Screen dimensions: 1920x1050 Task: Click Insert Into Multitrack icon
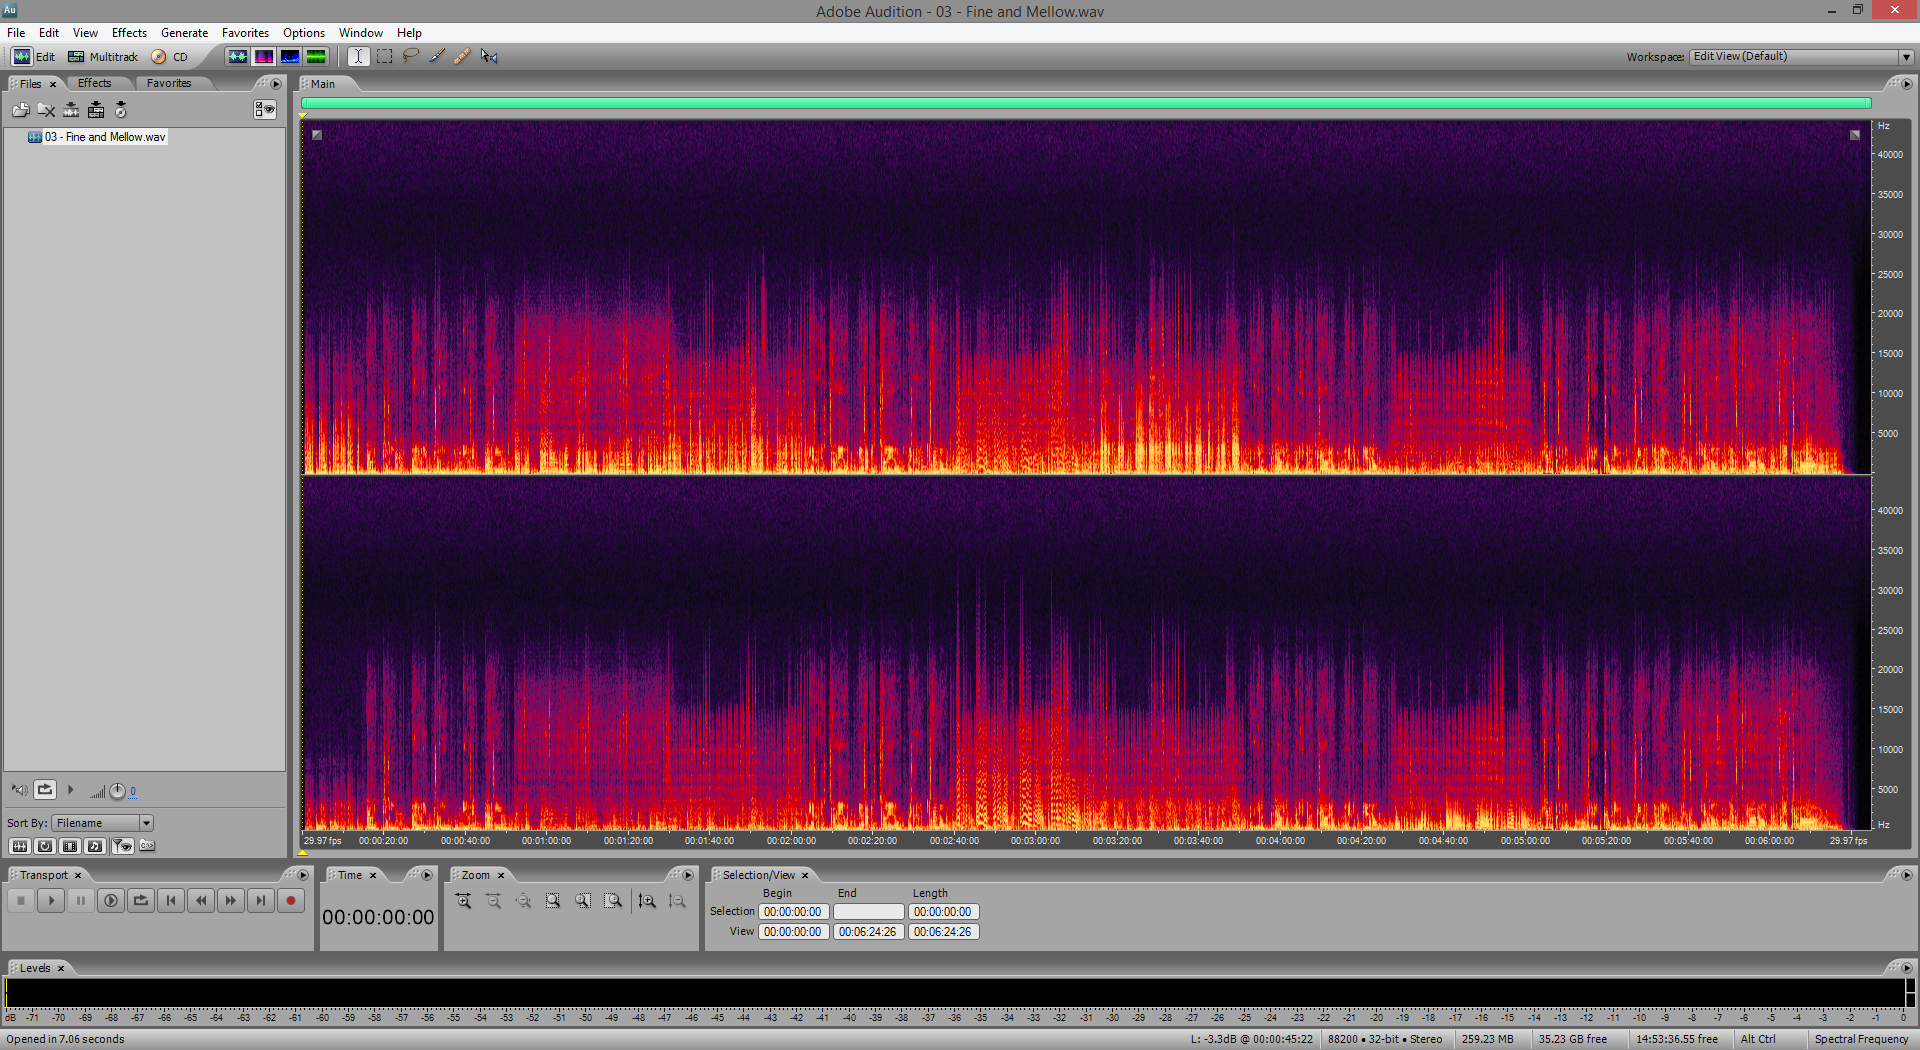tap(96, 110)
